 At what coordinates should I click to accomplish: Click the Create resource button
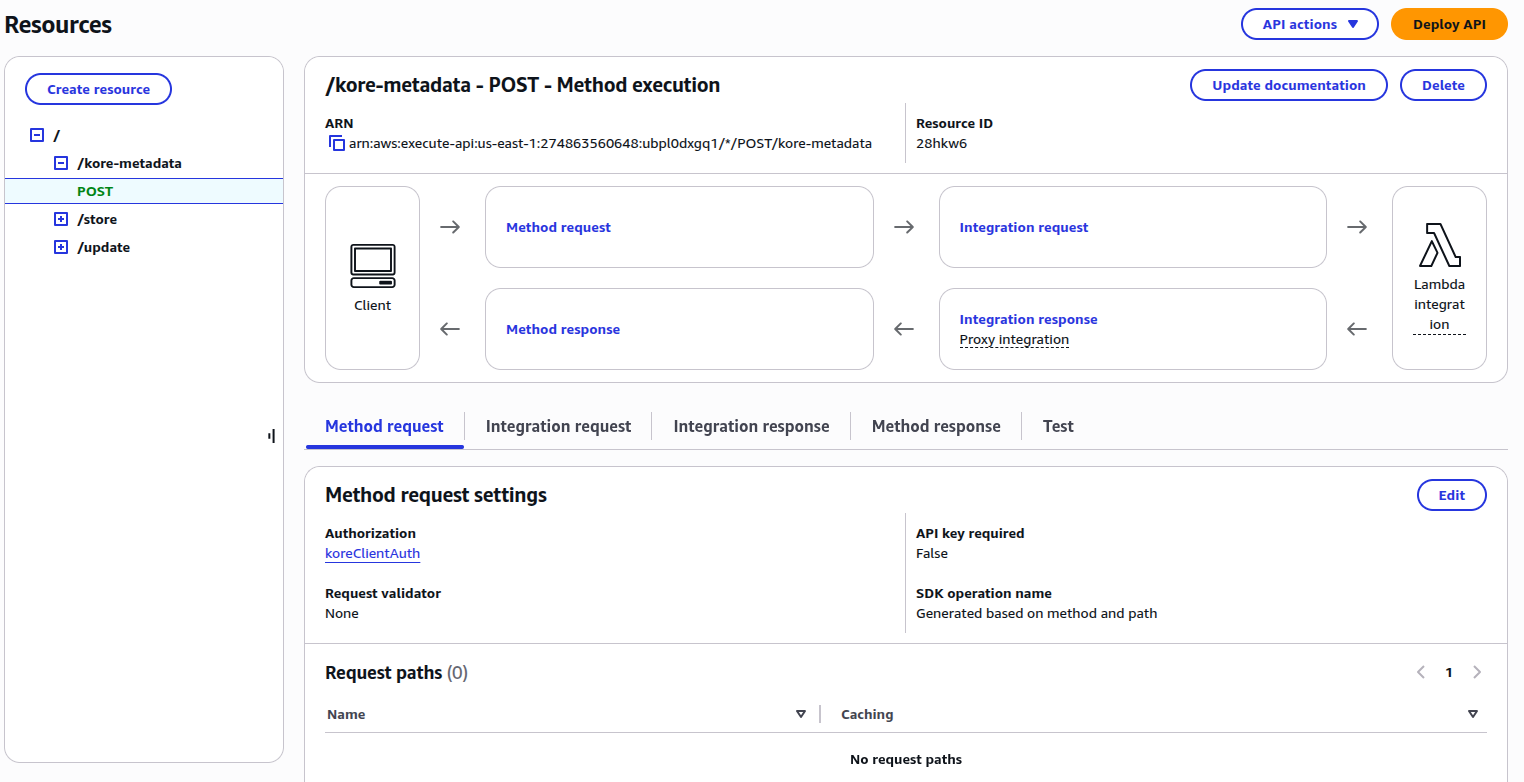tap(98, 89)
